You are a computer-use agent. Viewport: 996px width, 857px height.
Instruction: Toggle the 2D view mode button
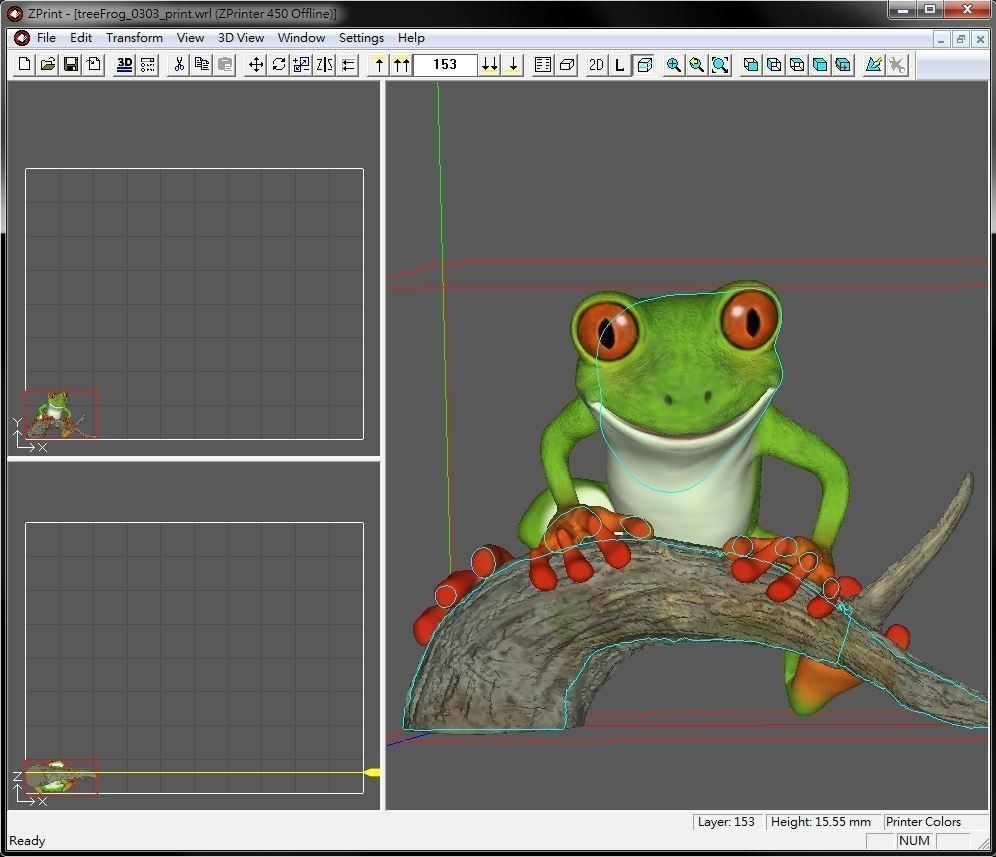point(596,65)
